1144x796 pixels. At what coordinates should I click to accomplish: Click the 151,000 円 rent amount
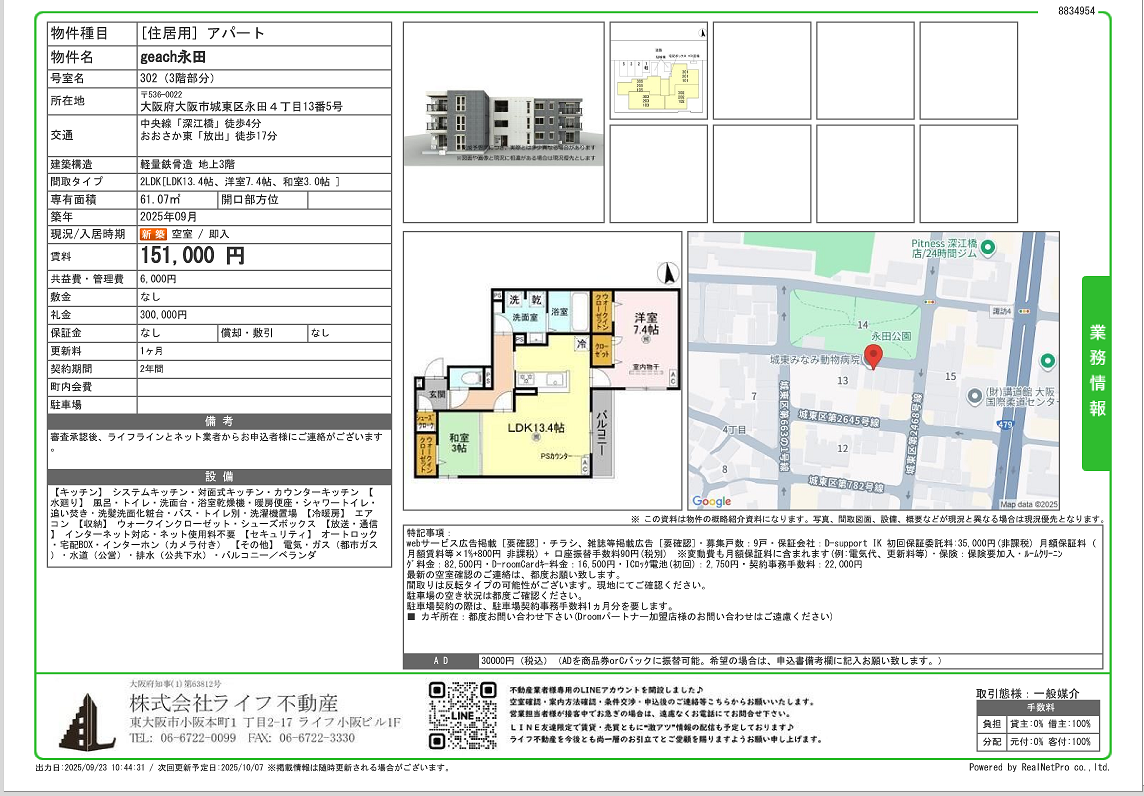(193, 256)
